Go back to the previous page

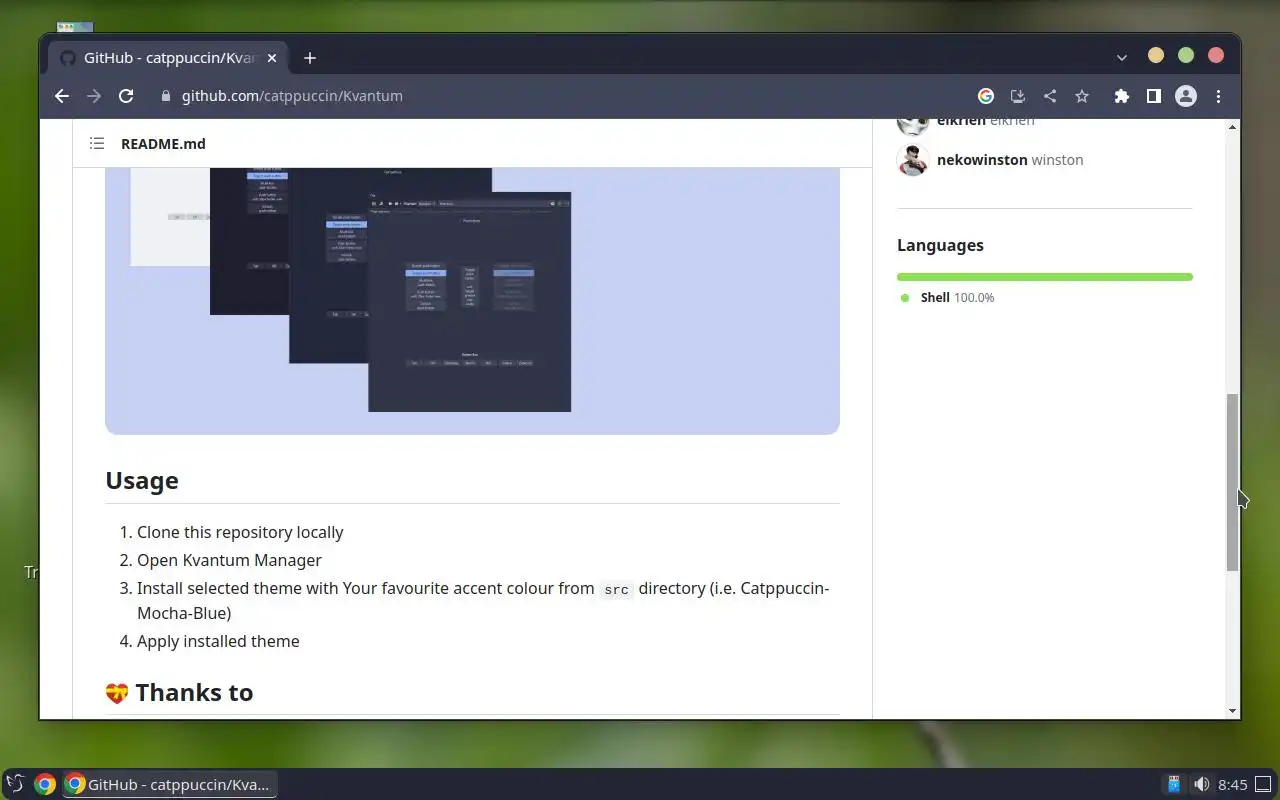[x=62, y=96]
